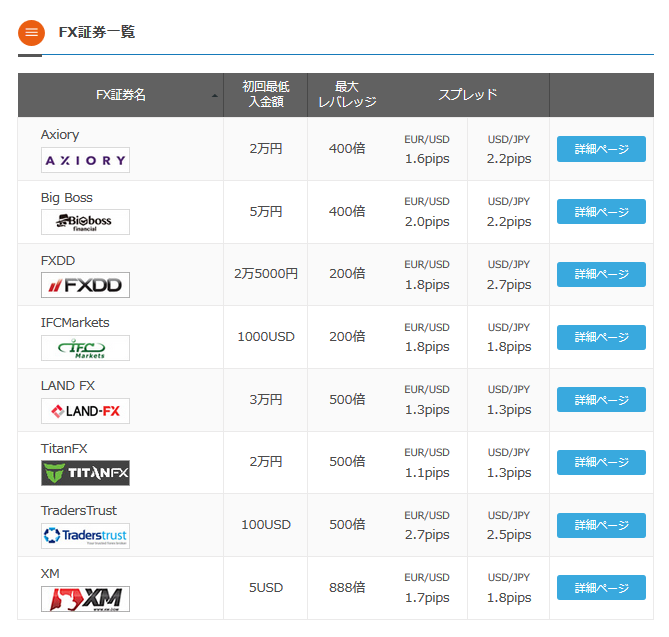Click the 初回最低入金額 column header
669x637 pixels.
click(x=265, y=95)
